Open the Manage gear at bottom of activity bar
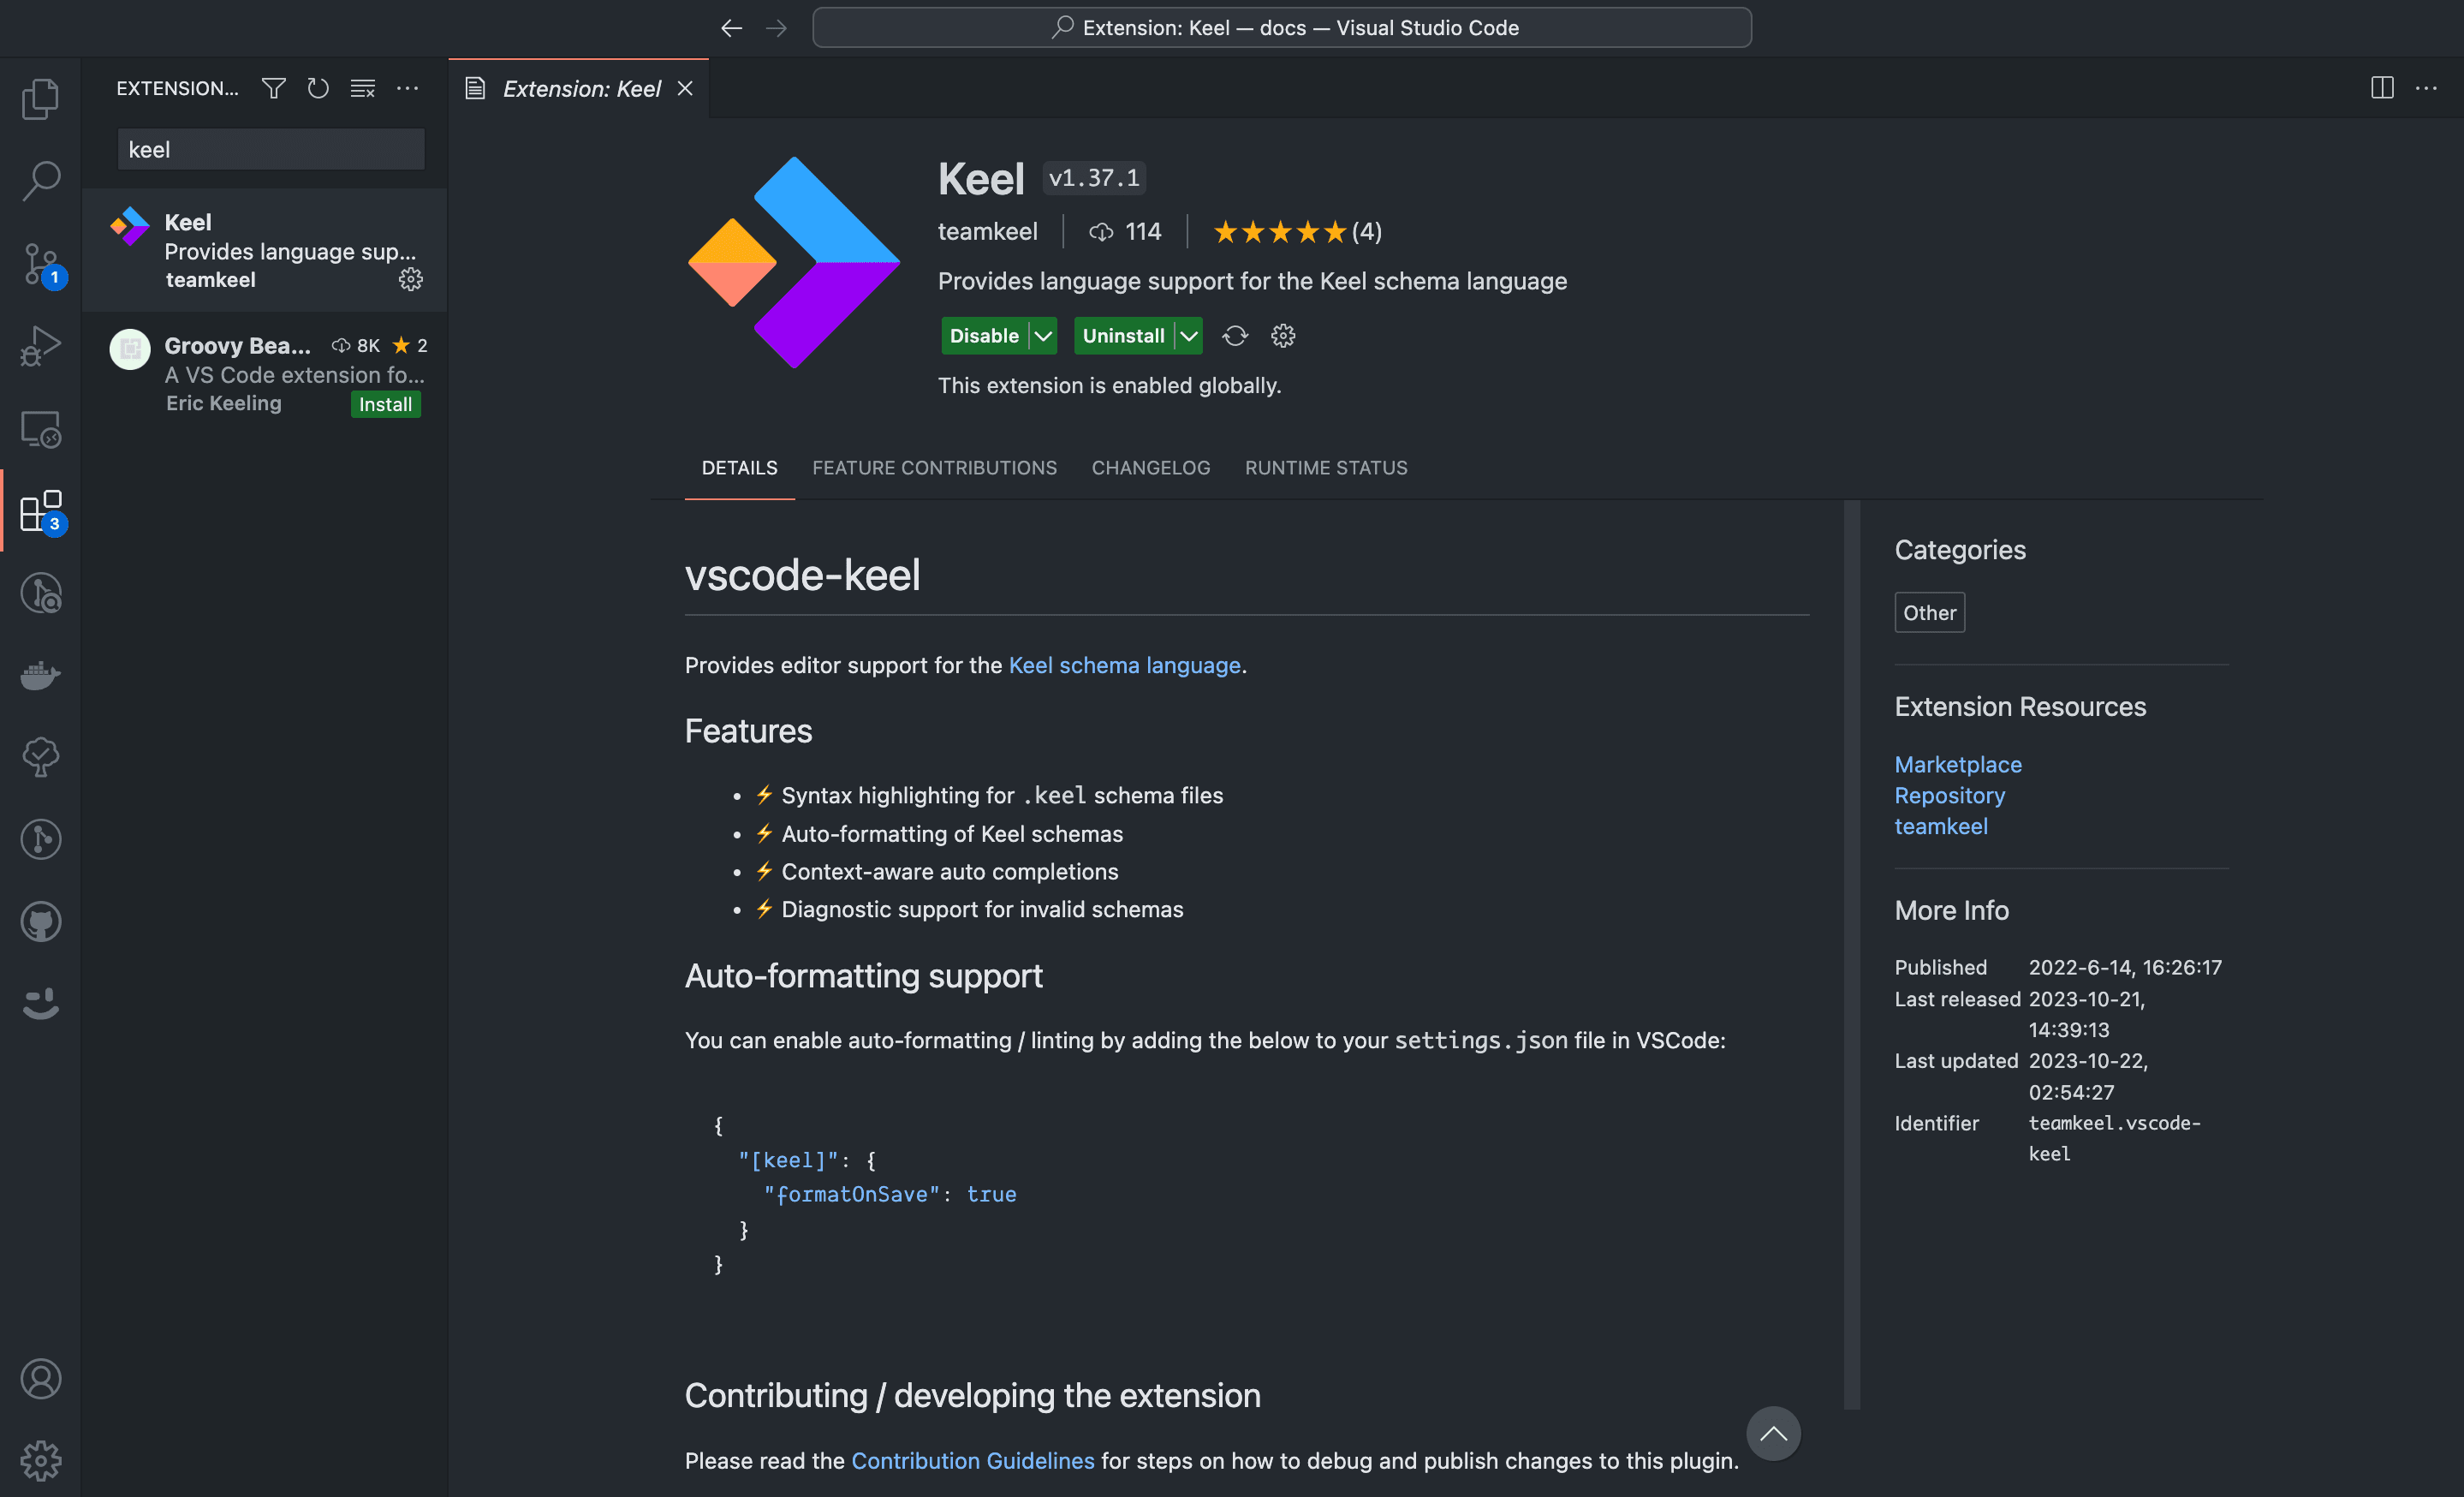Screen dimensions: 2464x1497 tap(41, 1460)
